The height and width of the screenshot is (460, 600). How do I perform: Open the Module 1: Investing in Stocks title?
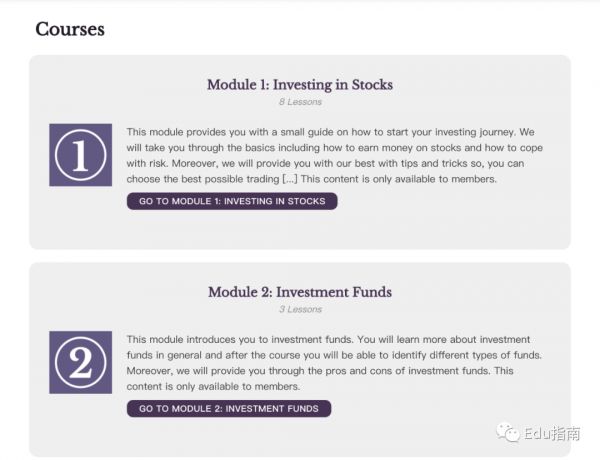(x=299, y=85)
